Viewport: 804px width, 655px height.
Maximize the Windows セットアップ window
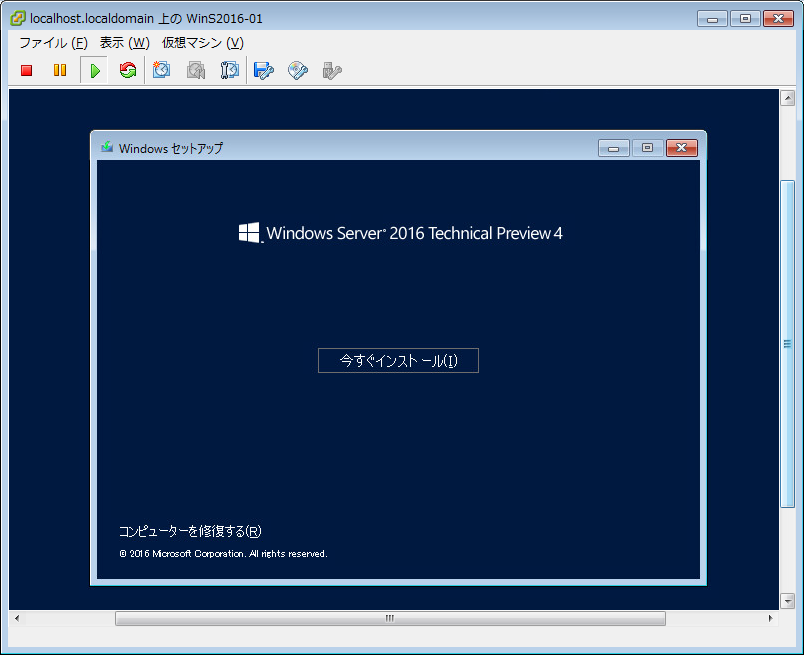[x=648, y=148]
